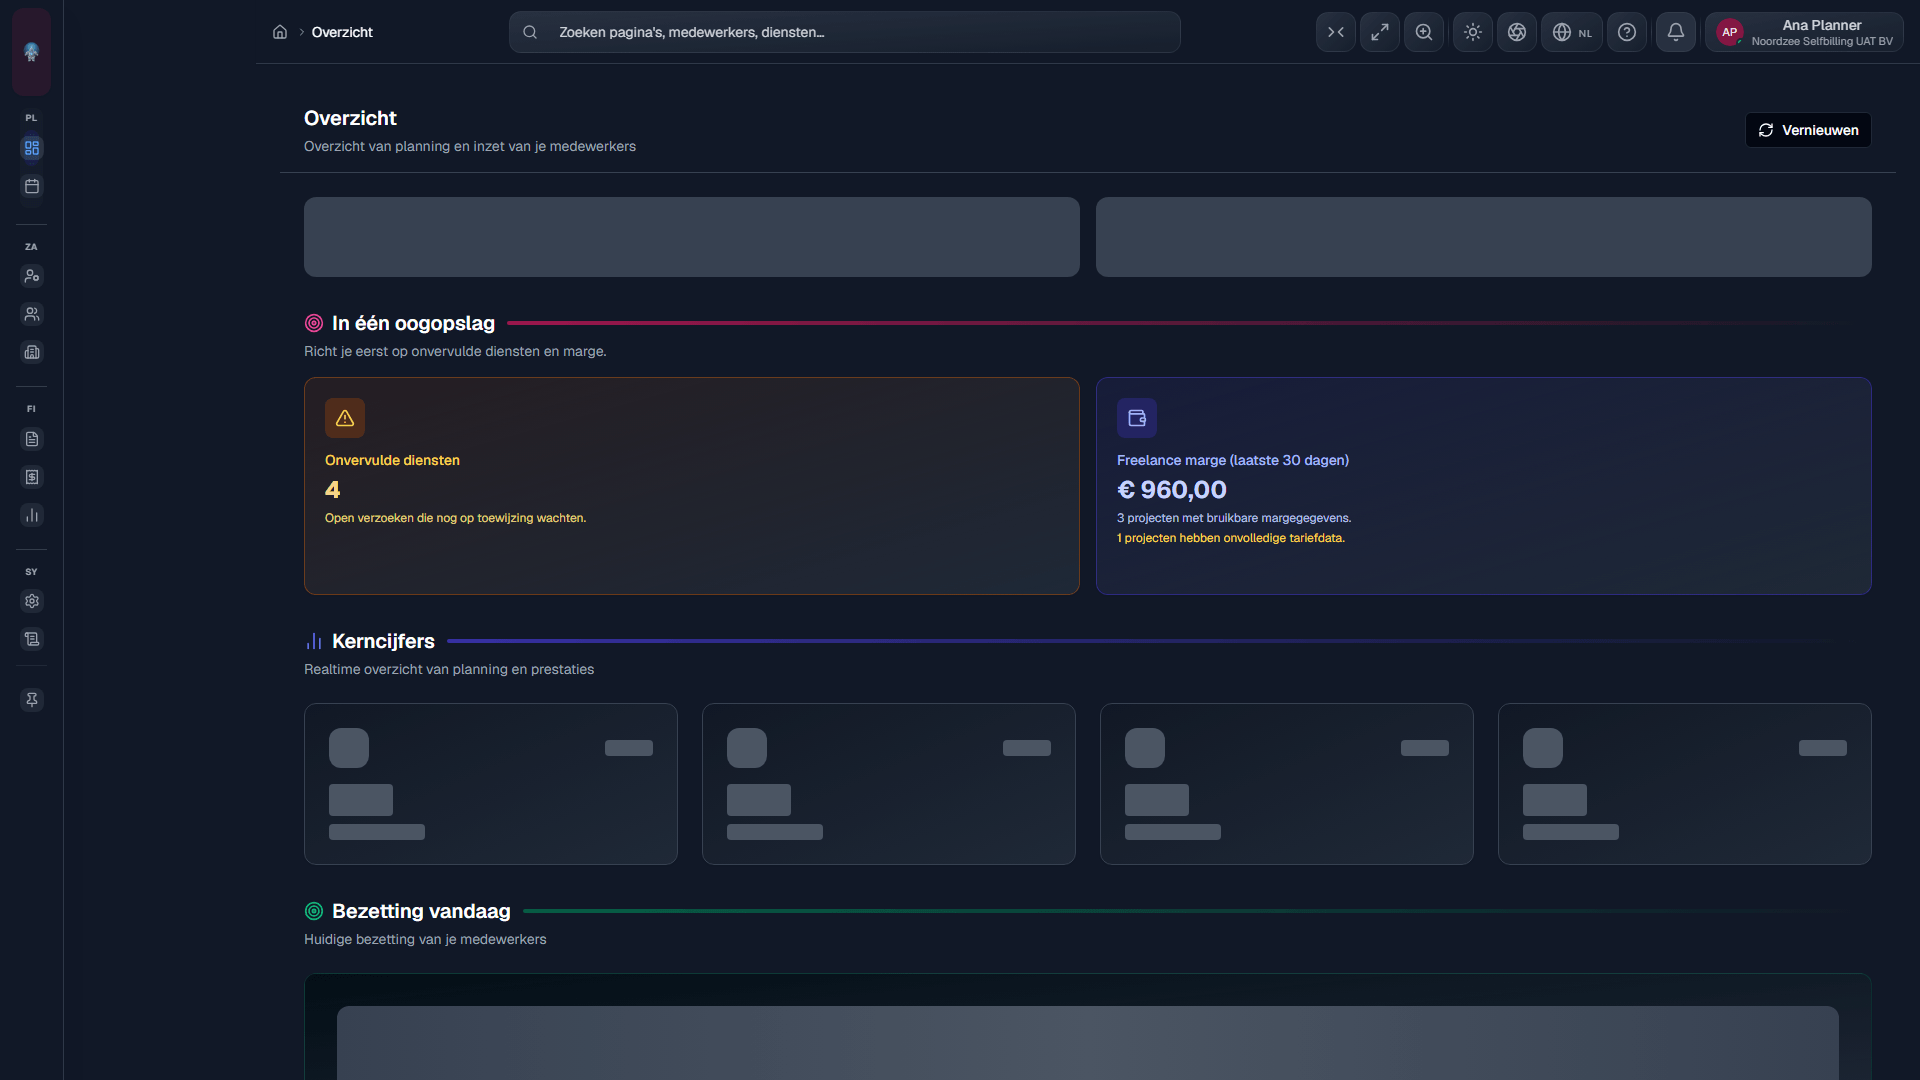Viewport: 1920px width, 1080px height.
Task: Click the wallet icon on Freelance marge card
Action: (1137, 418)
